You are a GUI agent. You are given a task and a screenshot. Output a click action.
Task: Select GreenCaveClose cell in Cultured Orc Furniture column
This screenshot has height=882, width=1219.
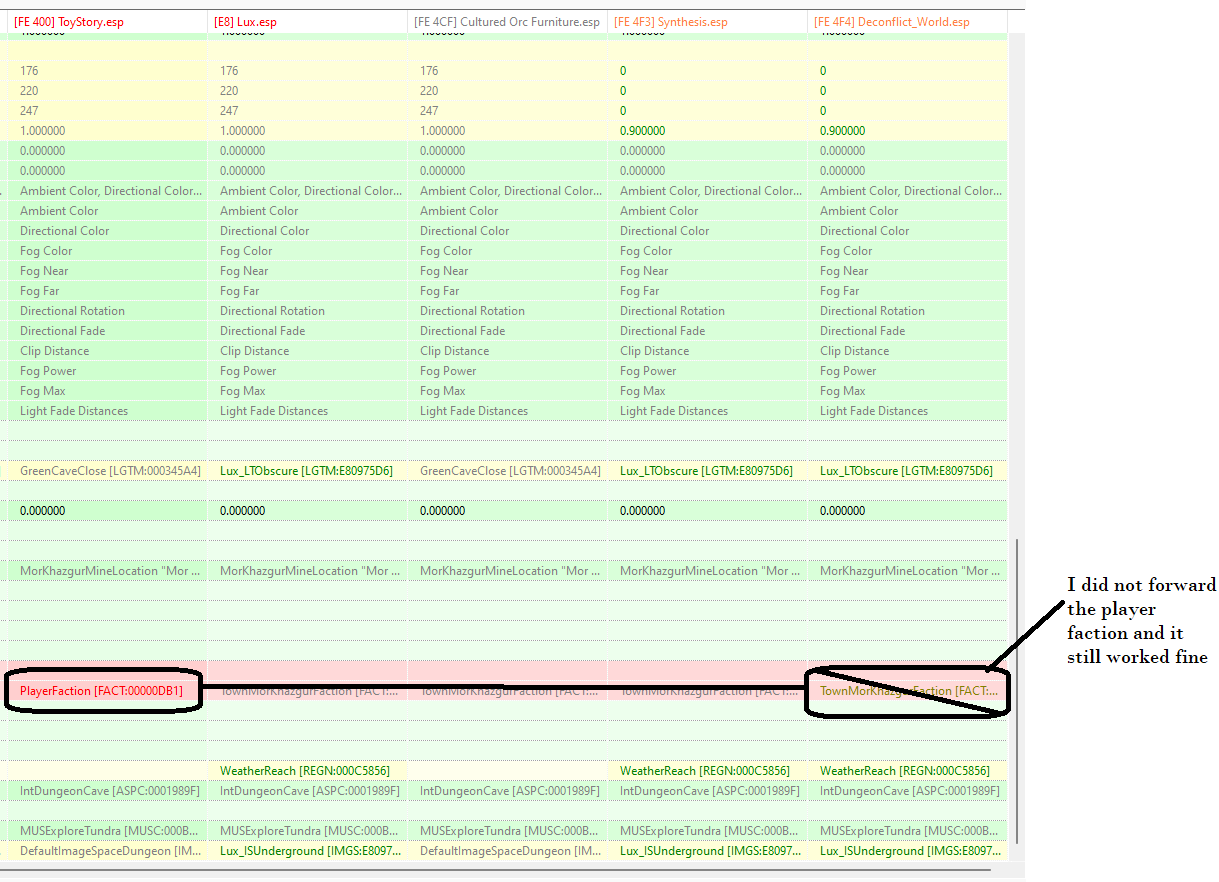coord(507,471)
